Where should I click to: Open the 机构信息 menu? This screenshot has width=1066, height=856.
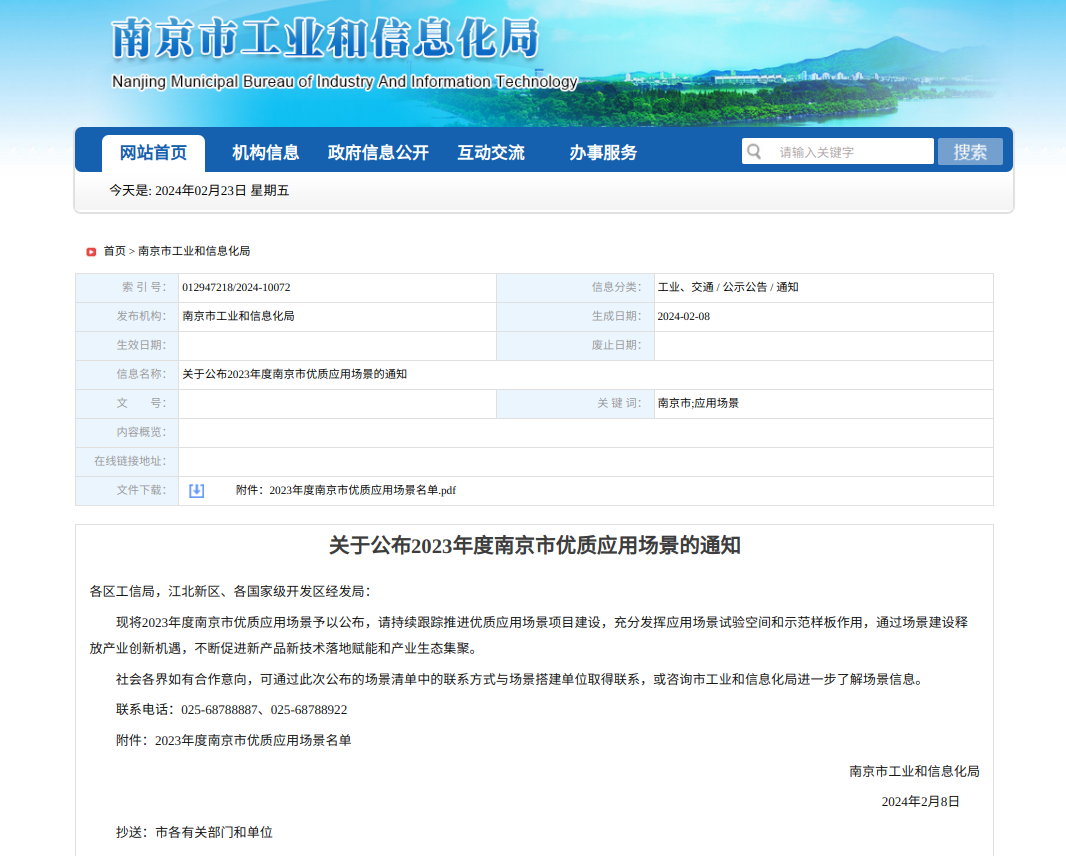point(265,151)
